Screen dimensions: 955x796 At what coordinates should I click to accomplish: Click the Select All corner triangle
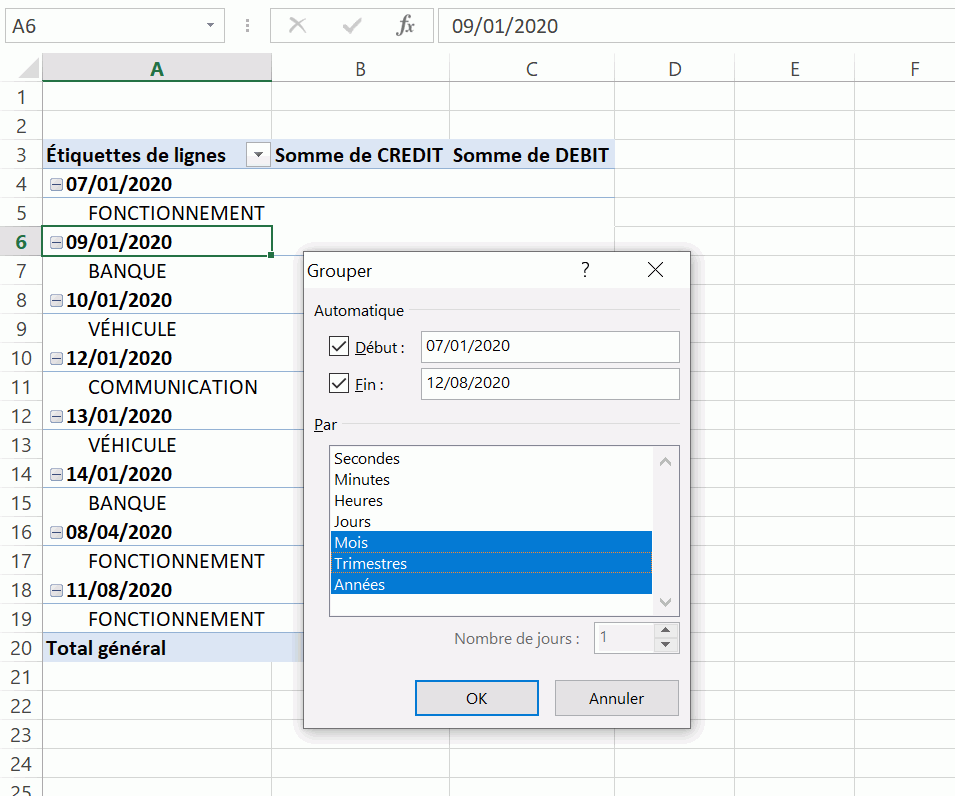click(28, 69)
